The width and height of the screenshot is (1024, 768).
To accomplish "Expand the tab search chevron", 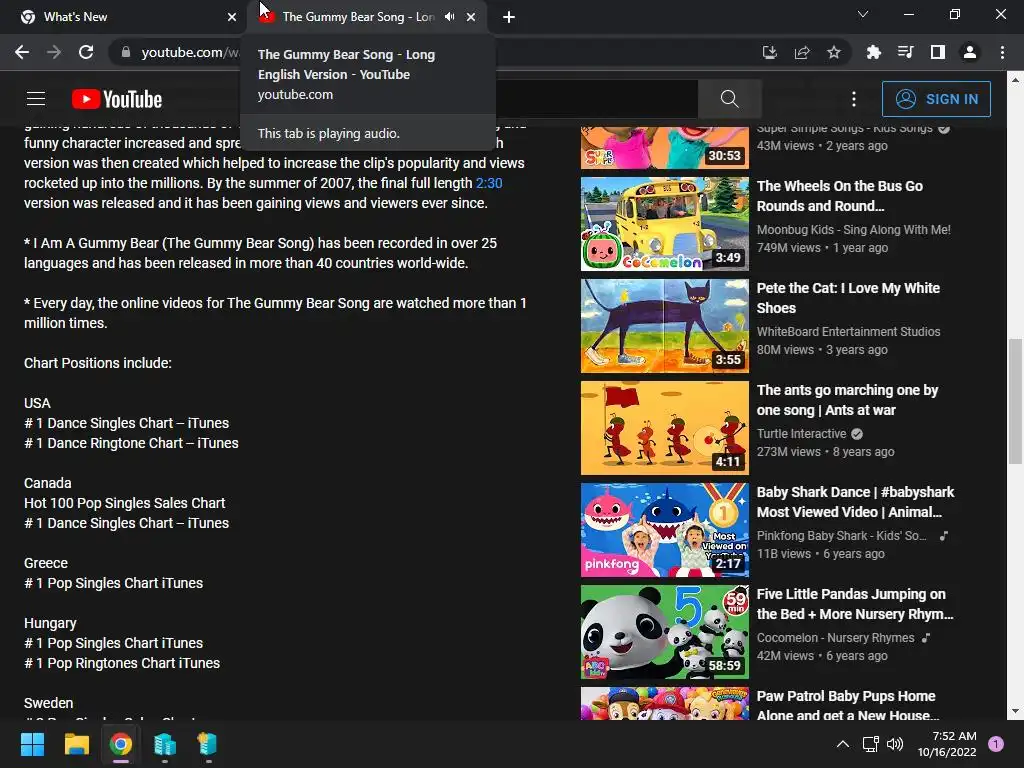I will coord(863,14).
